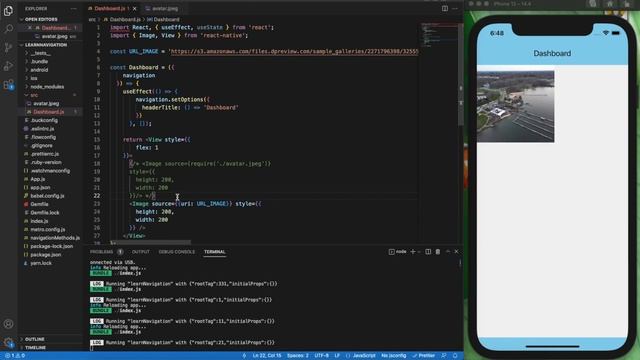Open the babel.config.js file
The width and height of the screenshot is (640, 360).
[x=47, y=196]
